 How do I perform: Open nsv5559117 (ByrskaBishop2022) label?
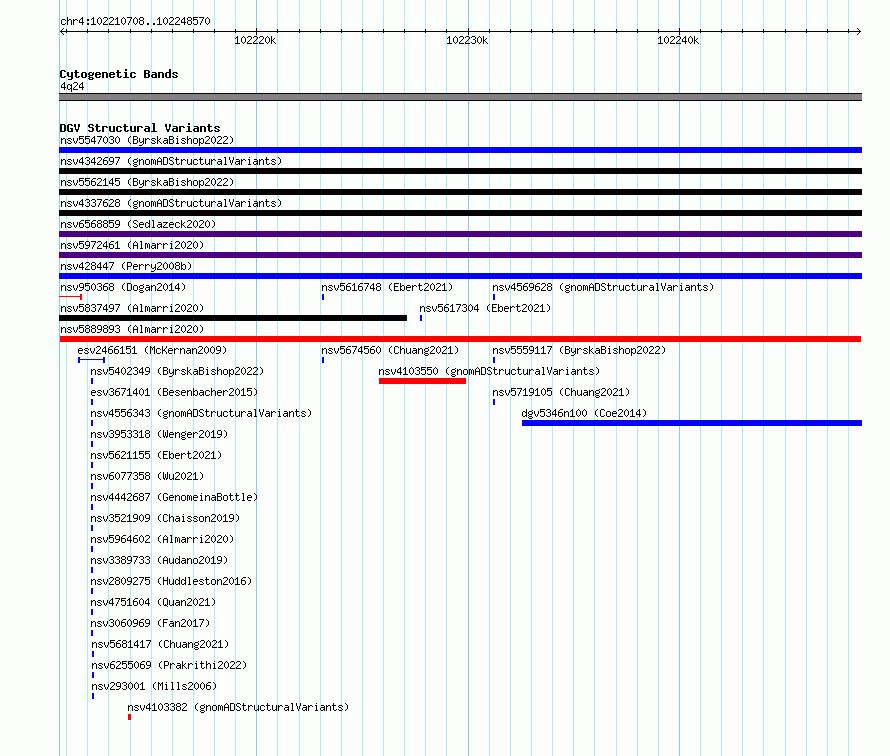(579, 350)
